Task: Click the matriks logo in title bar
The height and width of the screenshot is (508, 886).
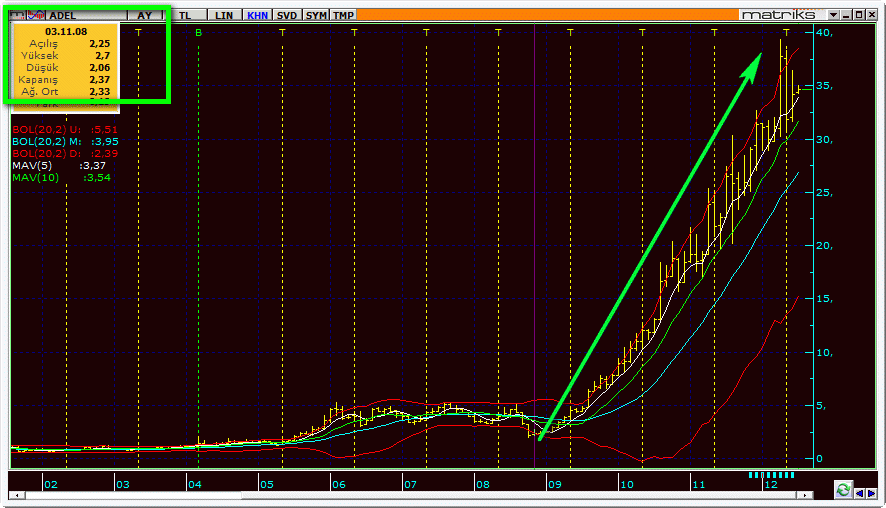Action: pos(779,15)
